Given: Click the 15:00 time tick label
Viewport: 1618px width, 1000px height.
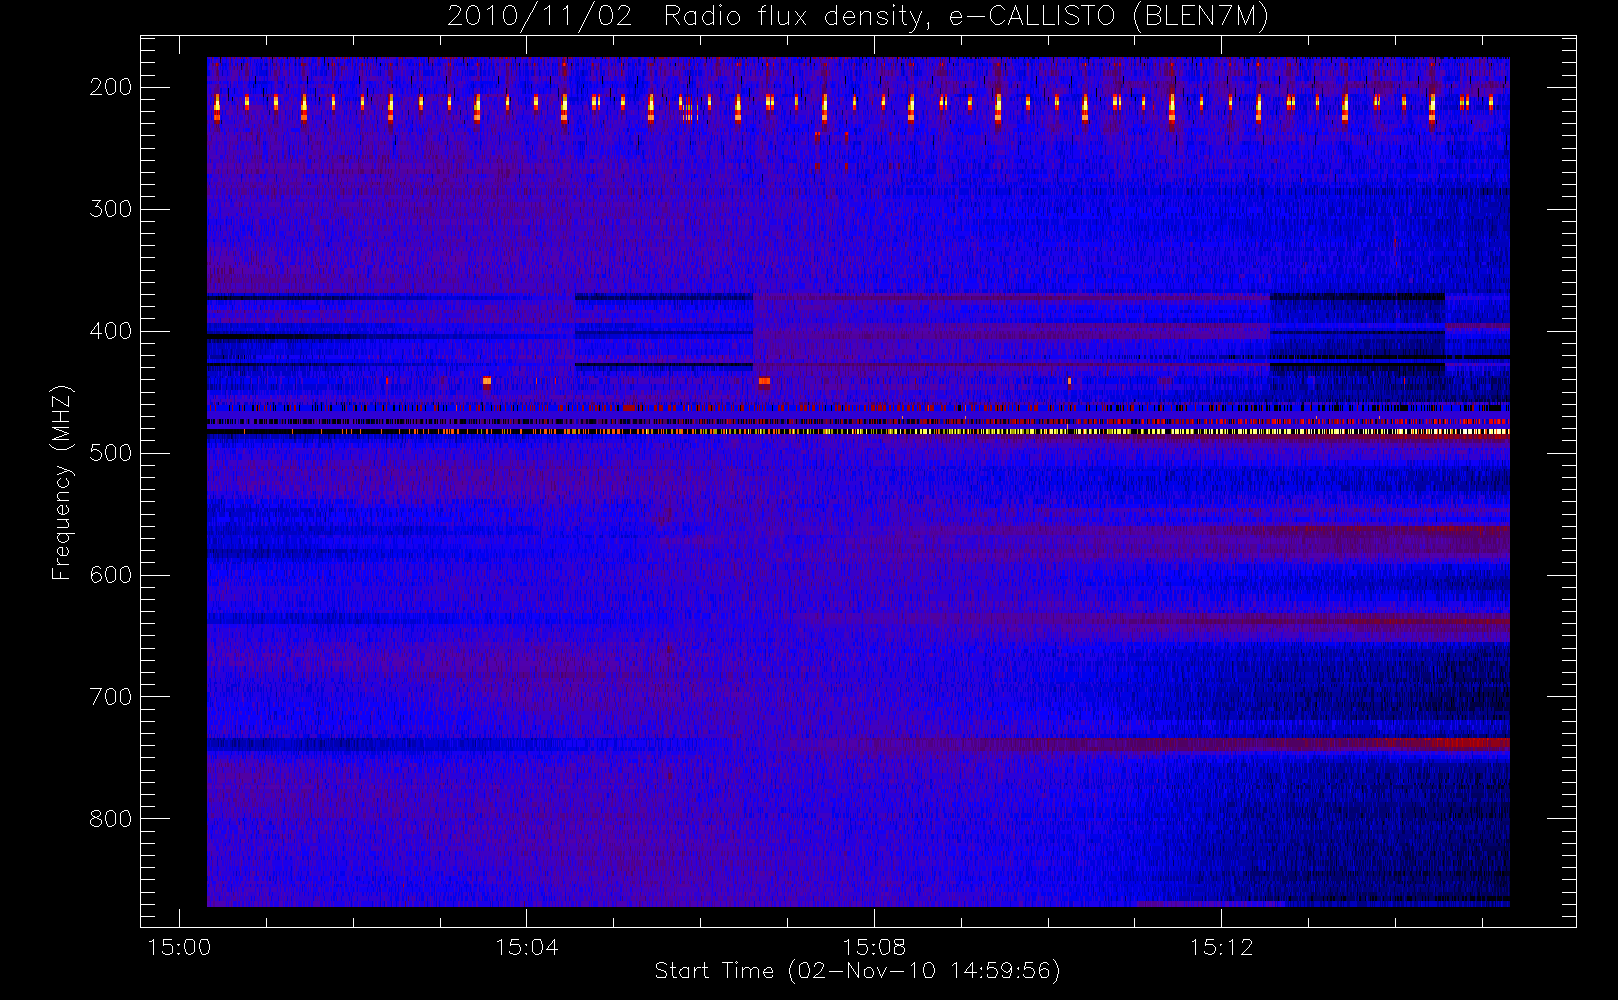Looking at the screenshot, I should (x=179, y=947).
